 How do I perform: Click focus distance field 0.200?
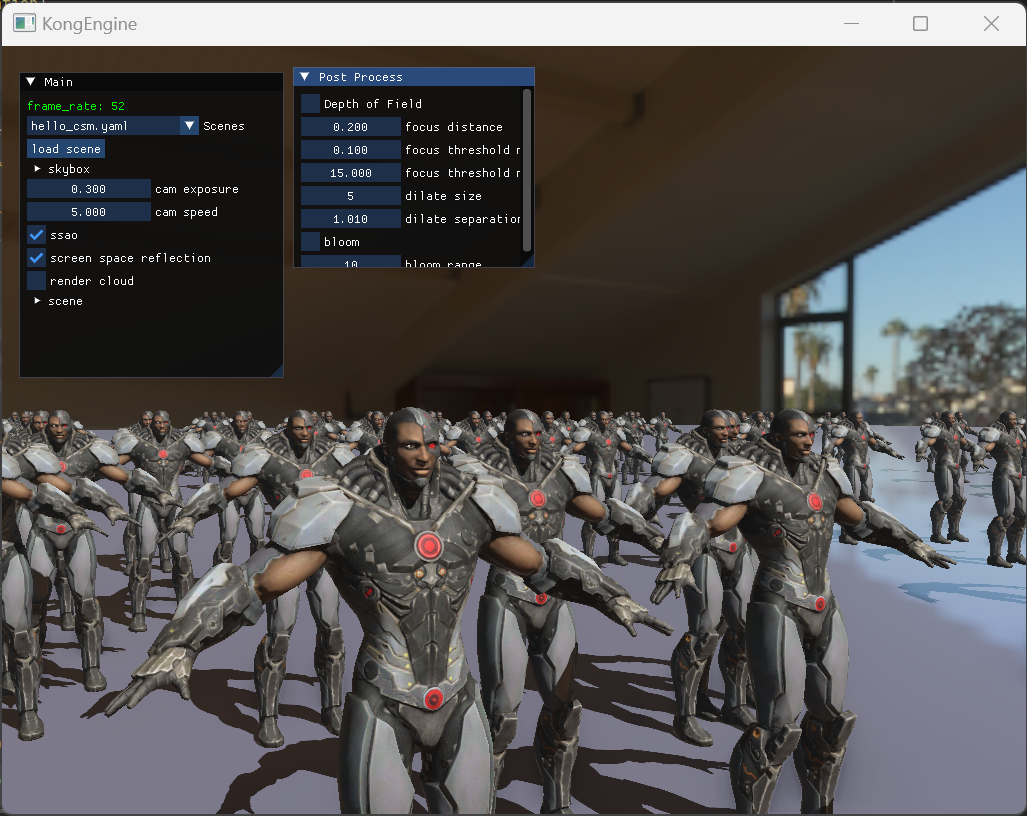[350, 126]
